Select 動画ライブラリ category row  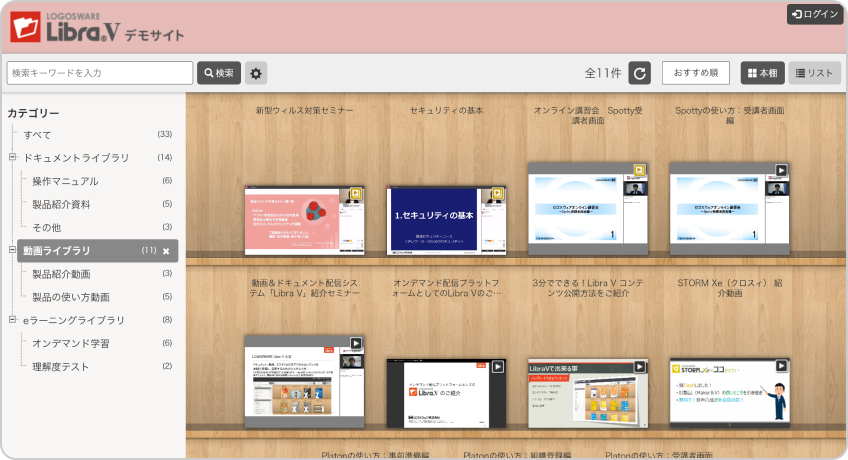coord(97,251)
